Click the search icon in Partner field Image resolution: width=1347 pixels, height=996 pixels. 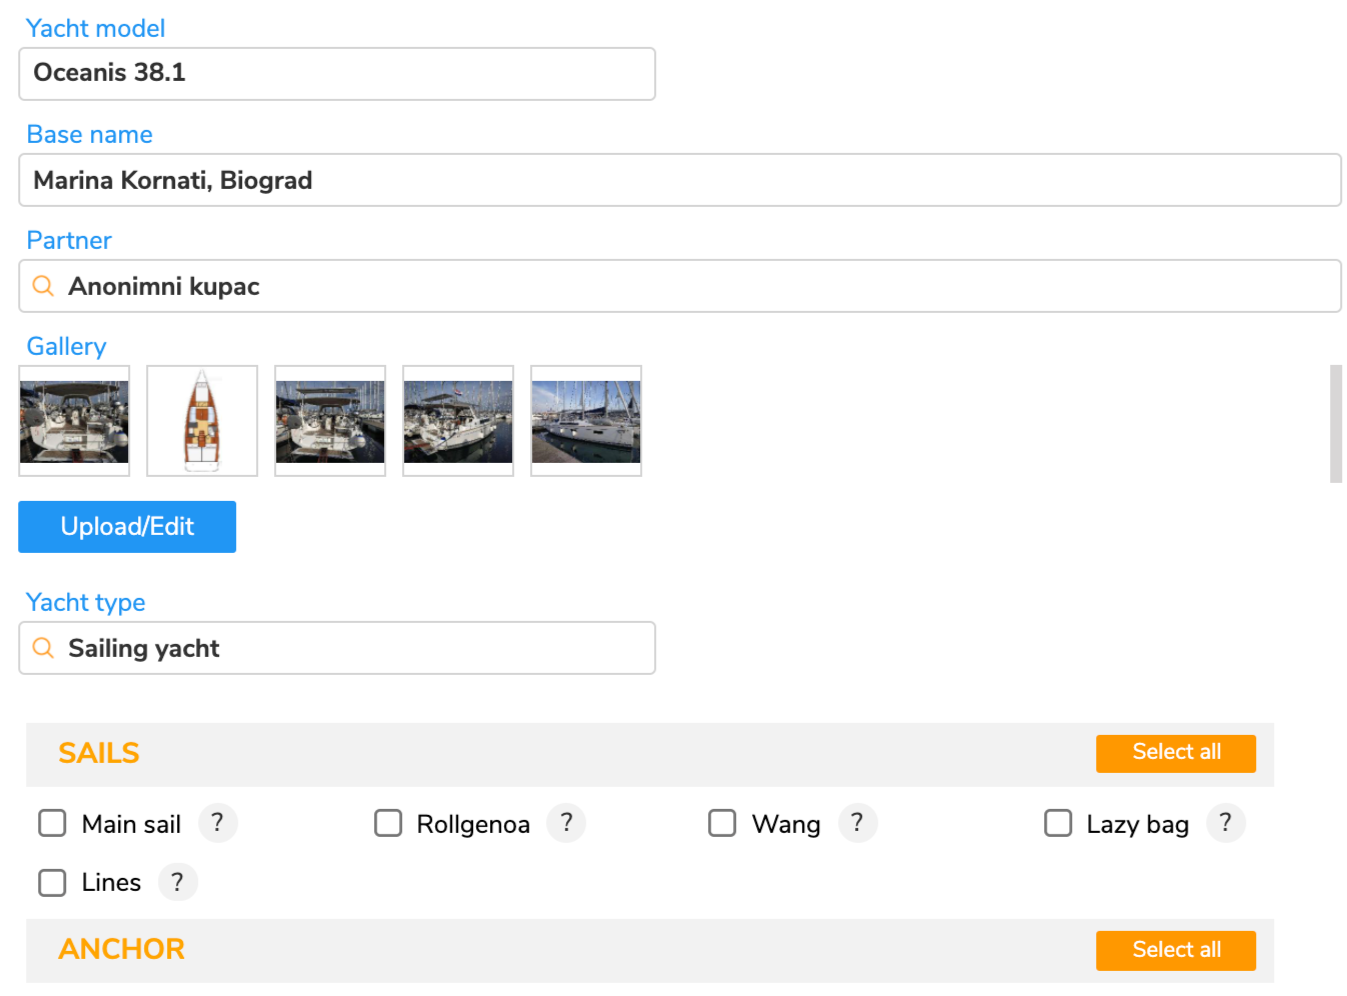(43, 286)
